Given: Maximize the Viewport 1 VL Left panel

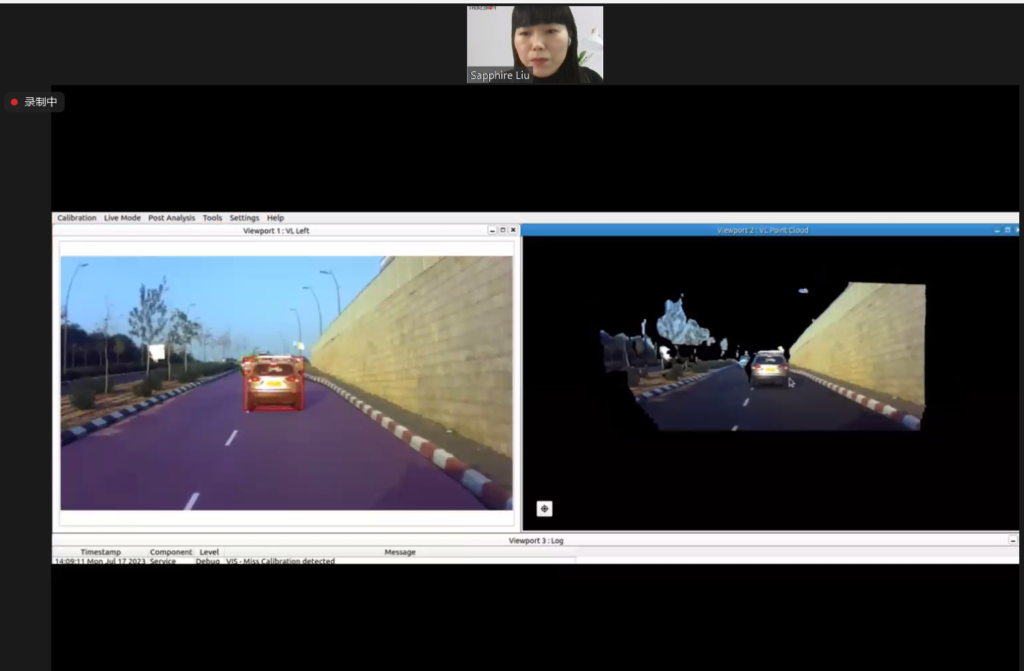Looking at the screenshot, I should 503,230.
